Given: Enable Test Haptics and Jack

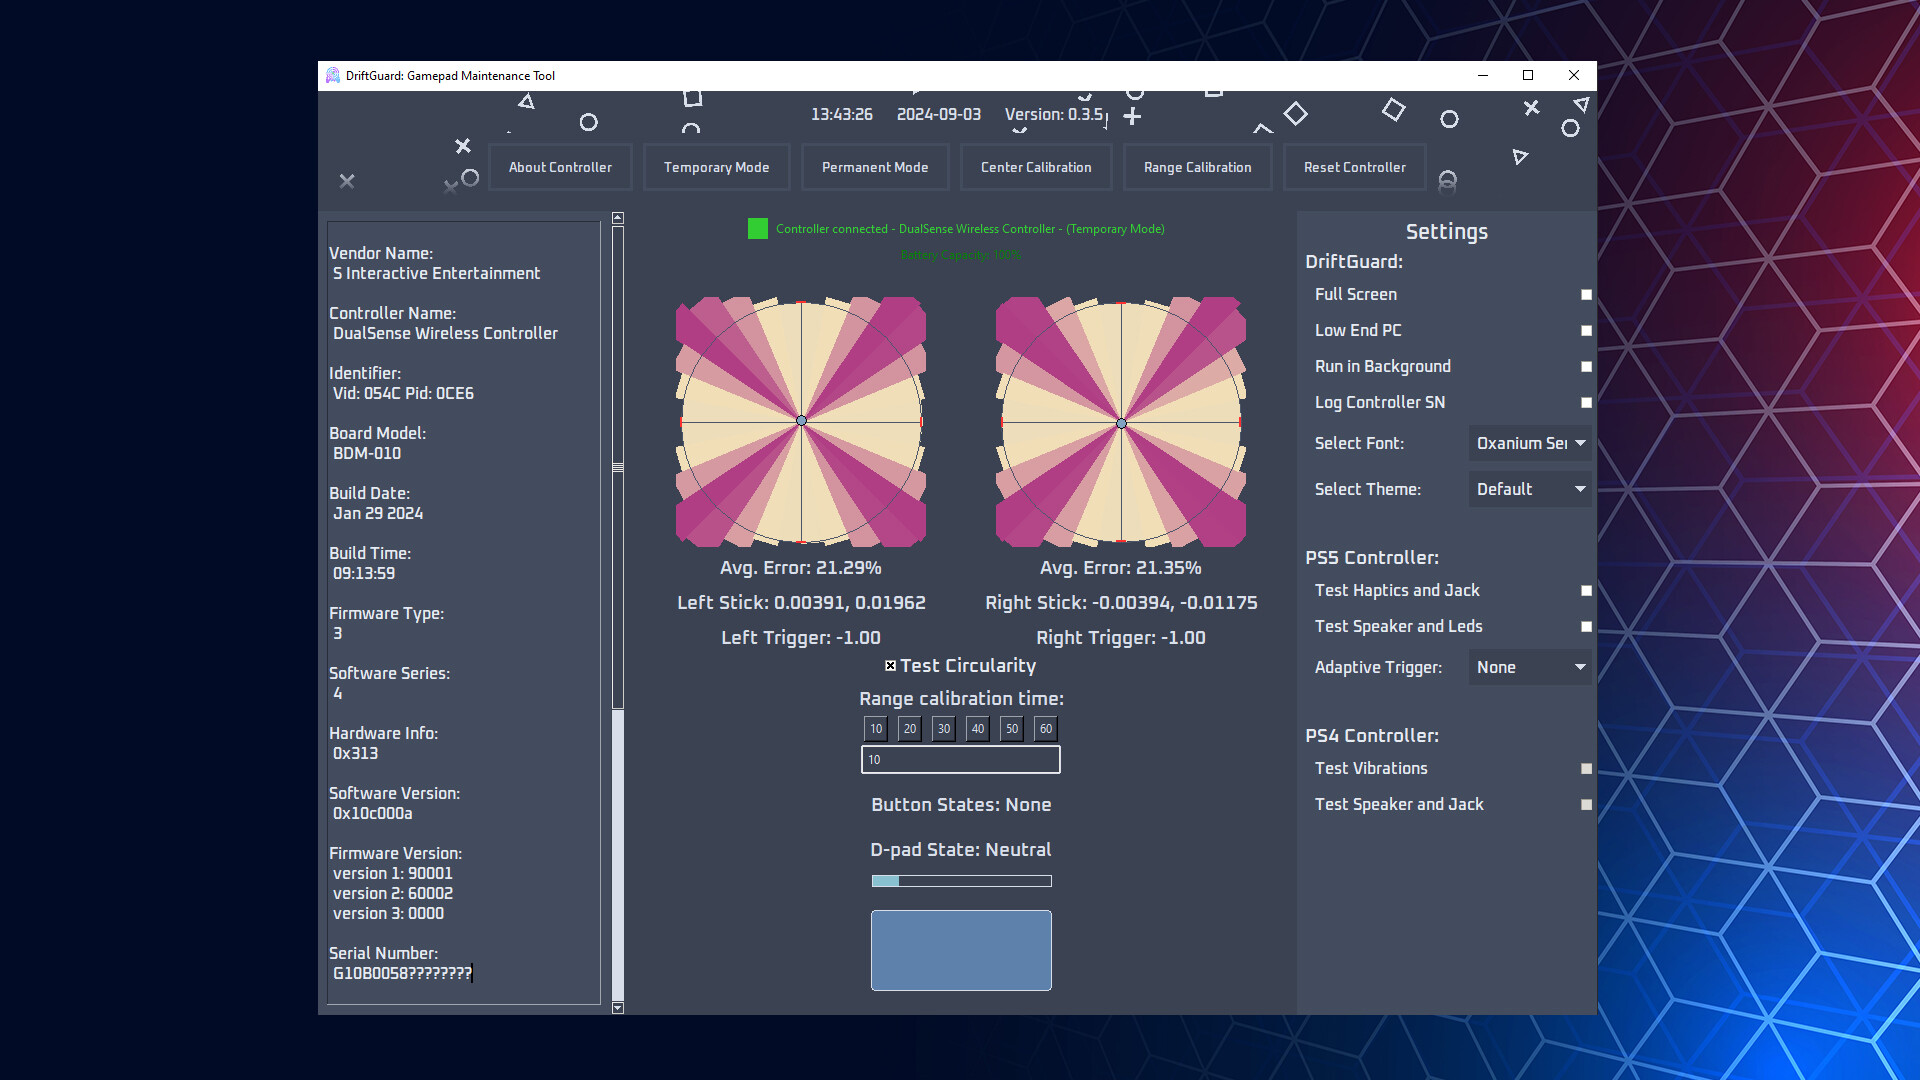Looking at the screenshot, I should (x=1586, y=590).
